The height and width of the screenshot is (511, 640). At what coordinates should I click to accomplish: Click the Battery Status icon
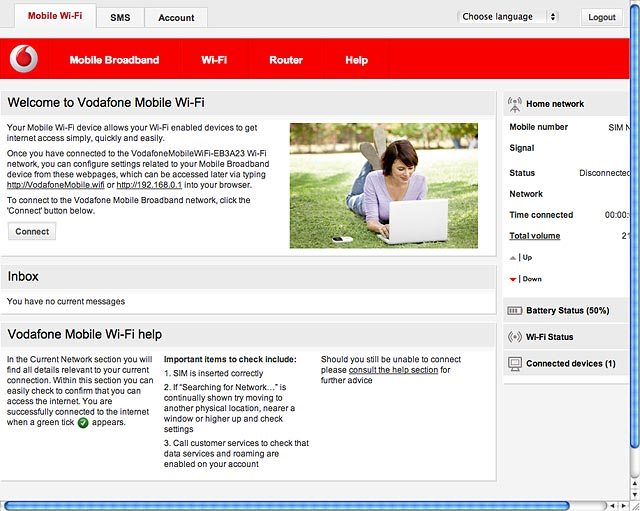pyautogui.click(x=514, y=311)
